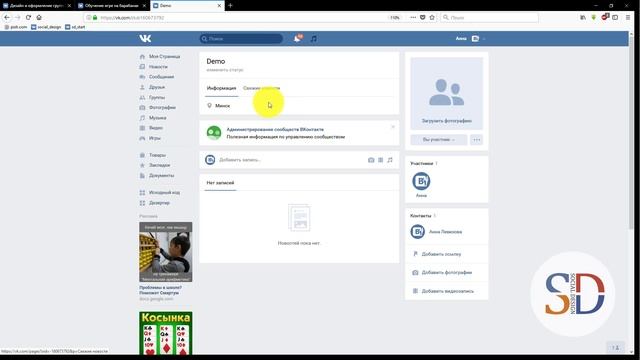The height and width of the screenshot is (360, 640).
Task: Open the VK logo home link
Action: pos(145,38)
